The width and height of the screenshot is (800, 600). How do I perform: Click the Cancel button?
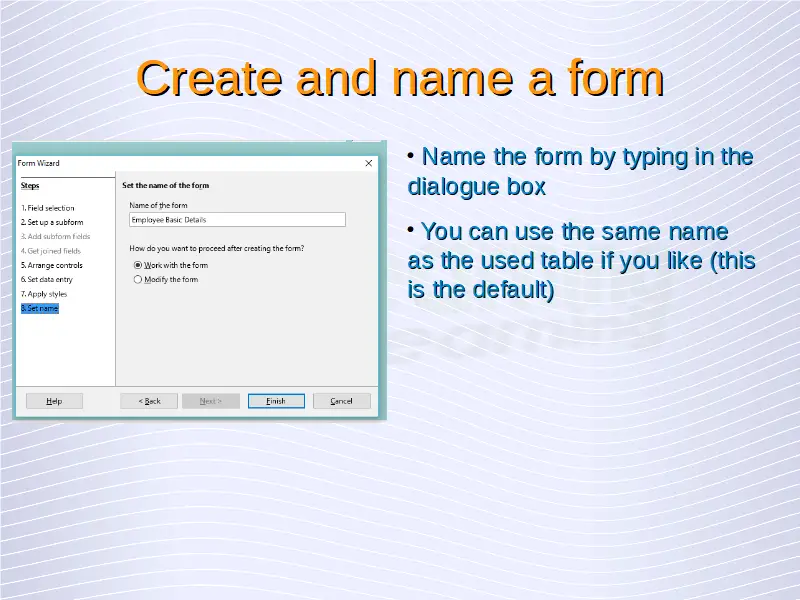pyautogui.click(x=341, y=401)
